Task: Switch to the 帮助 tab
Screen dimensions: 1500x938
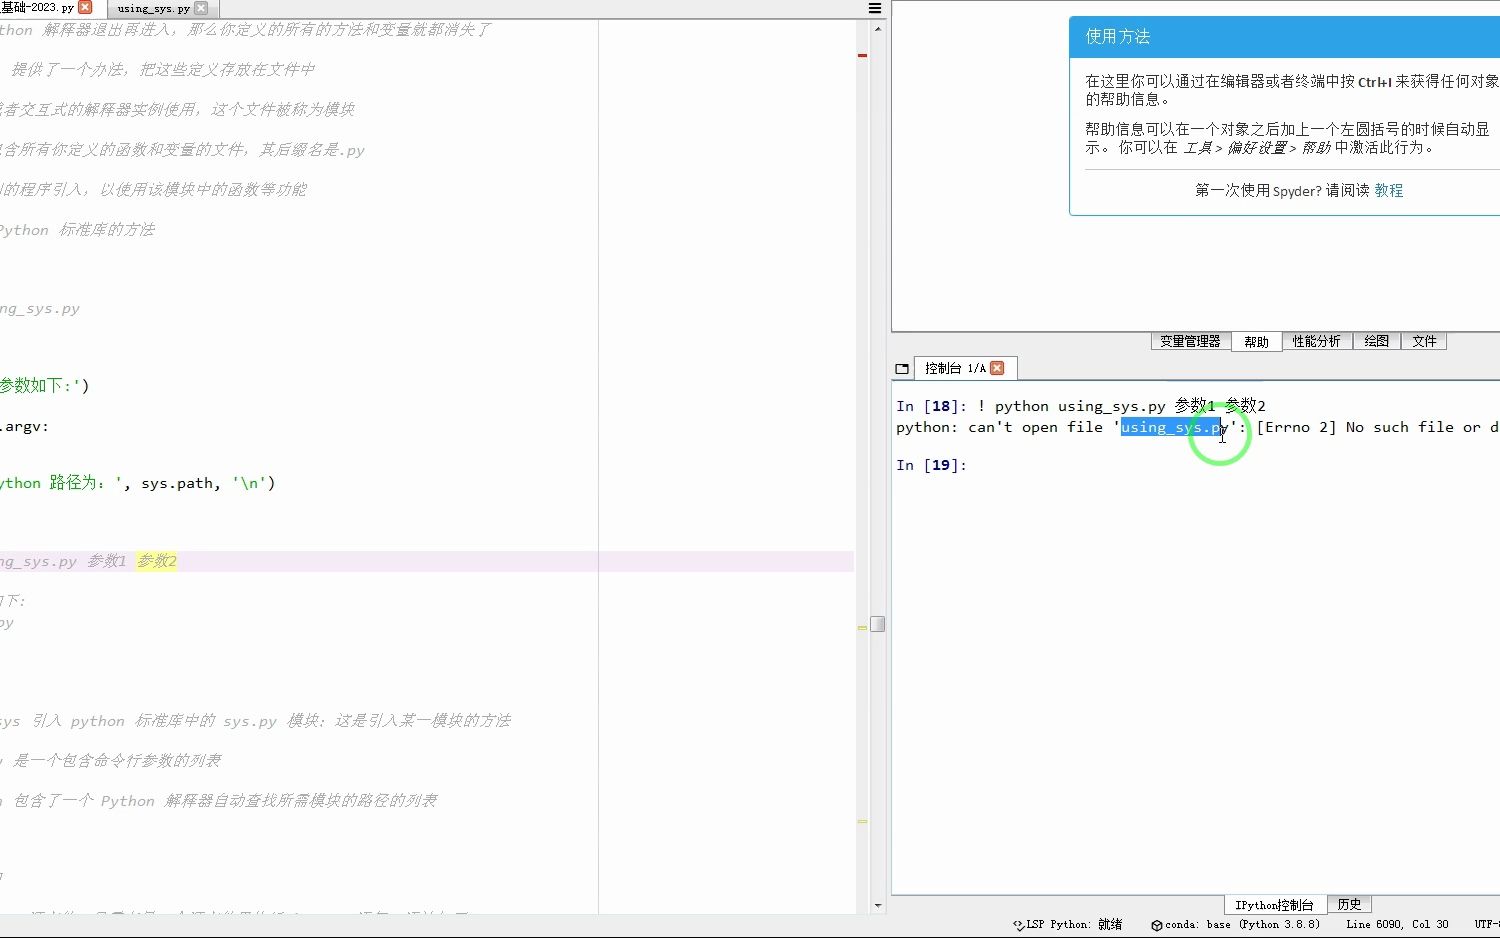Action: pos(1256,342)
